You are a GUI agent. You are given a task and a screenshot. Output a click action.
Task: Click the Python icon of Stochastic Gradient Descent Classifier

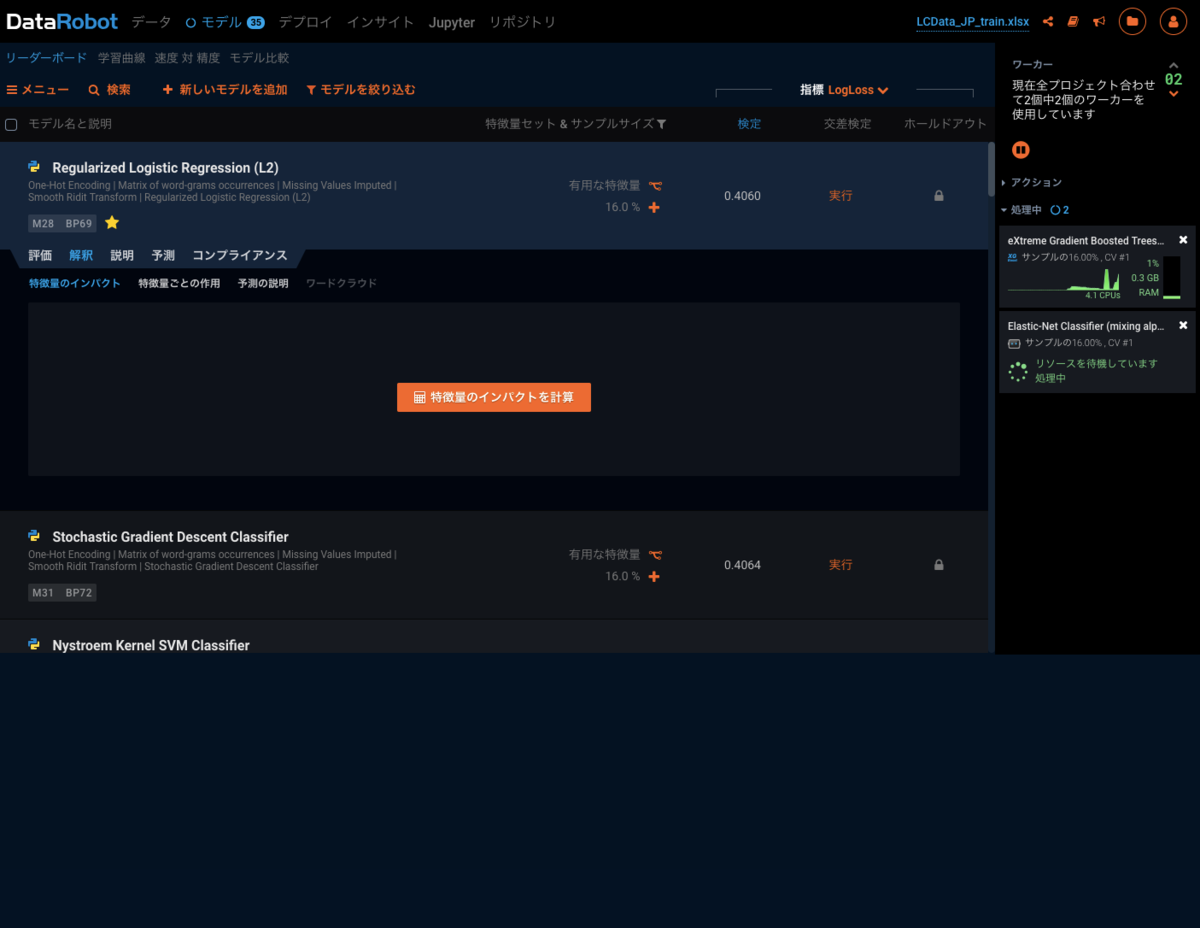tap(35, 536)
